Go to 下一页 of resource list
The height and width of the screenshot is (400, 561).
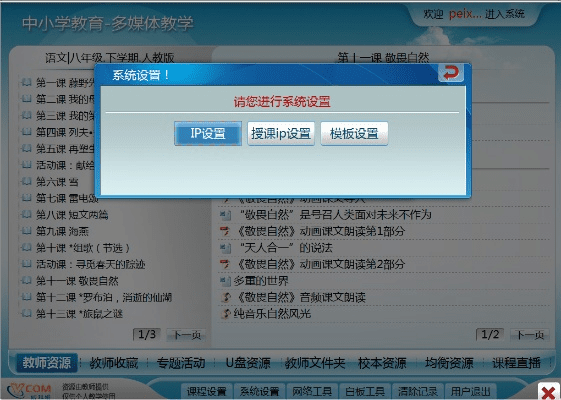click(x=531, y=335)
